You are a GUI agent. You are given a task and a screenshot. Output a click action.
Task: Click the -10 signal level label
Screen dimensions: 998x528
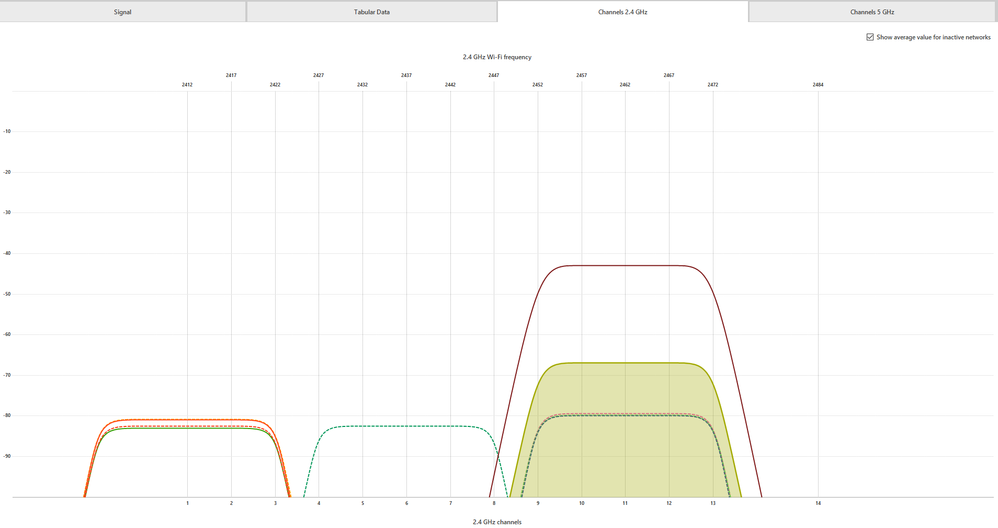(x=6, y=131)
